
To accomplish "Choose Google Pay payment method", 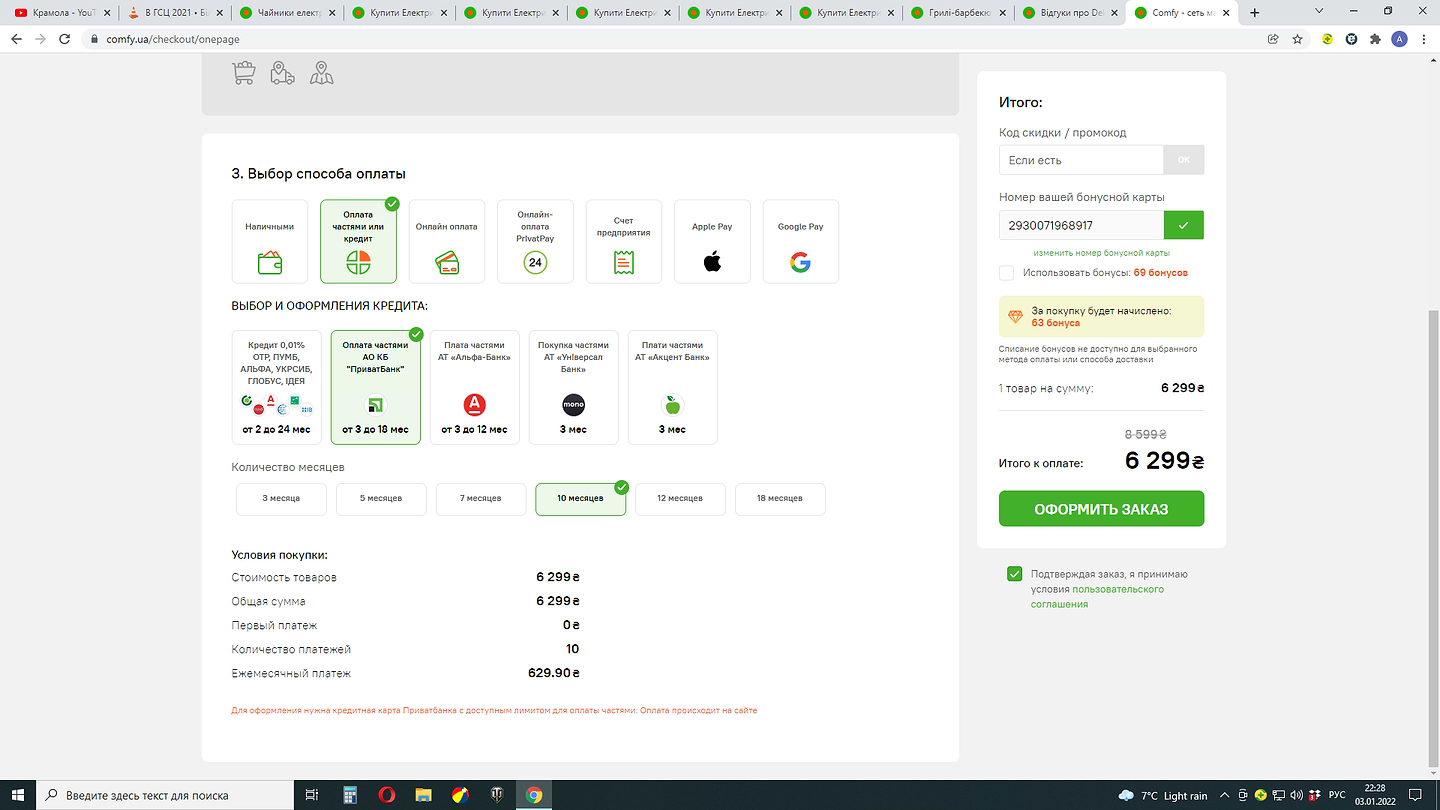I will [x=800, y=242].
